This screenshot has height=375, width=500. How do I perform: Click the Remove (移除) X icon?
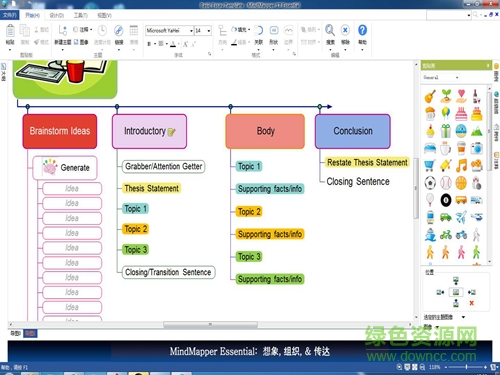(x=345, y=30)
